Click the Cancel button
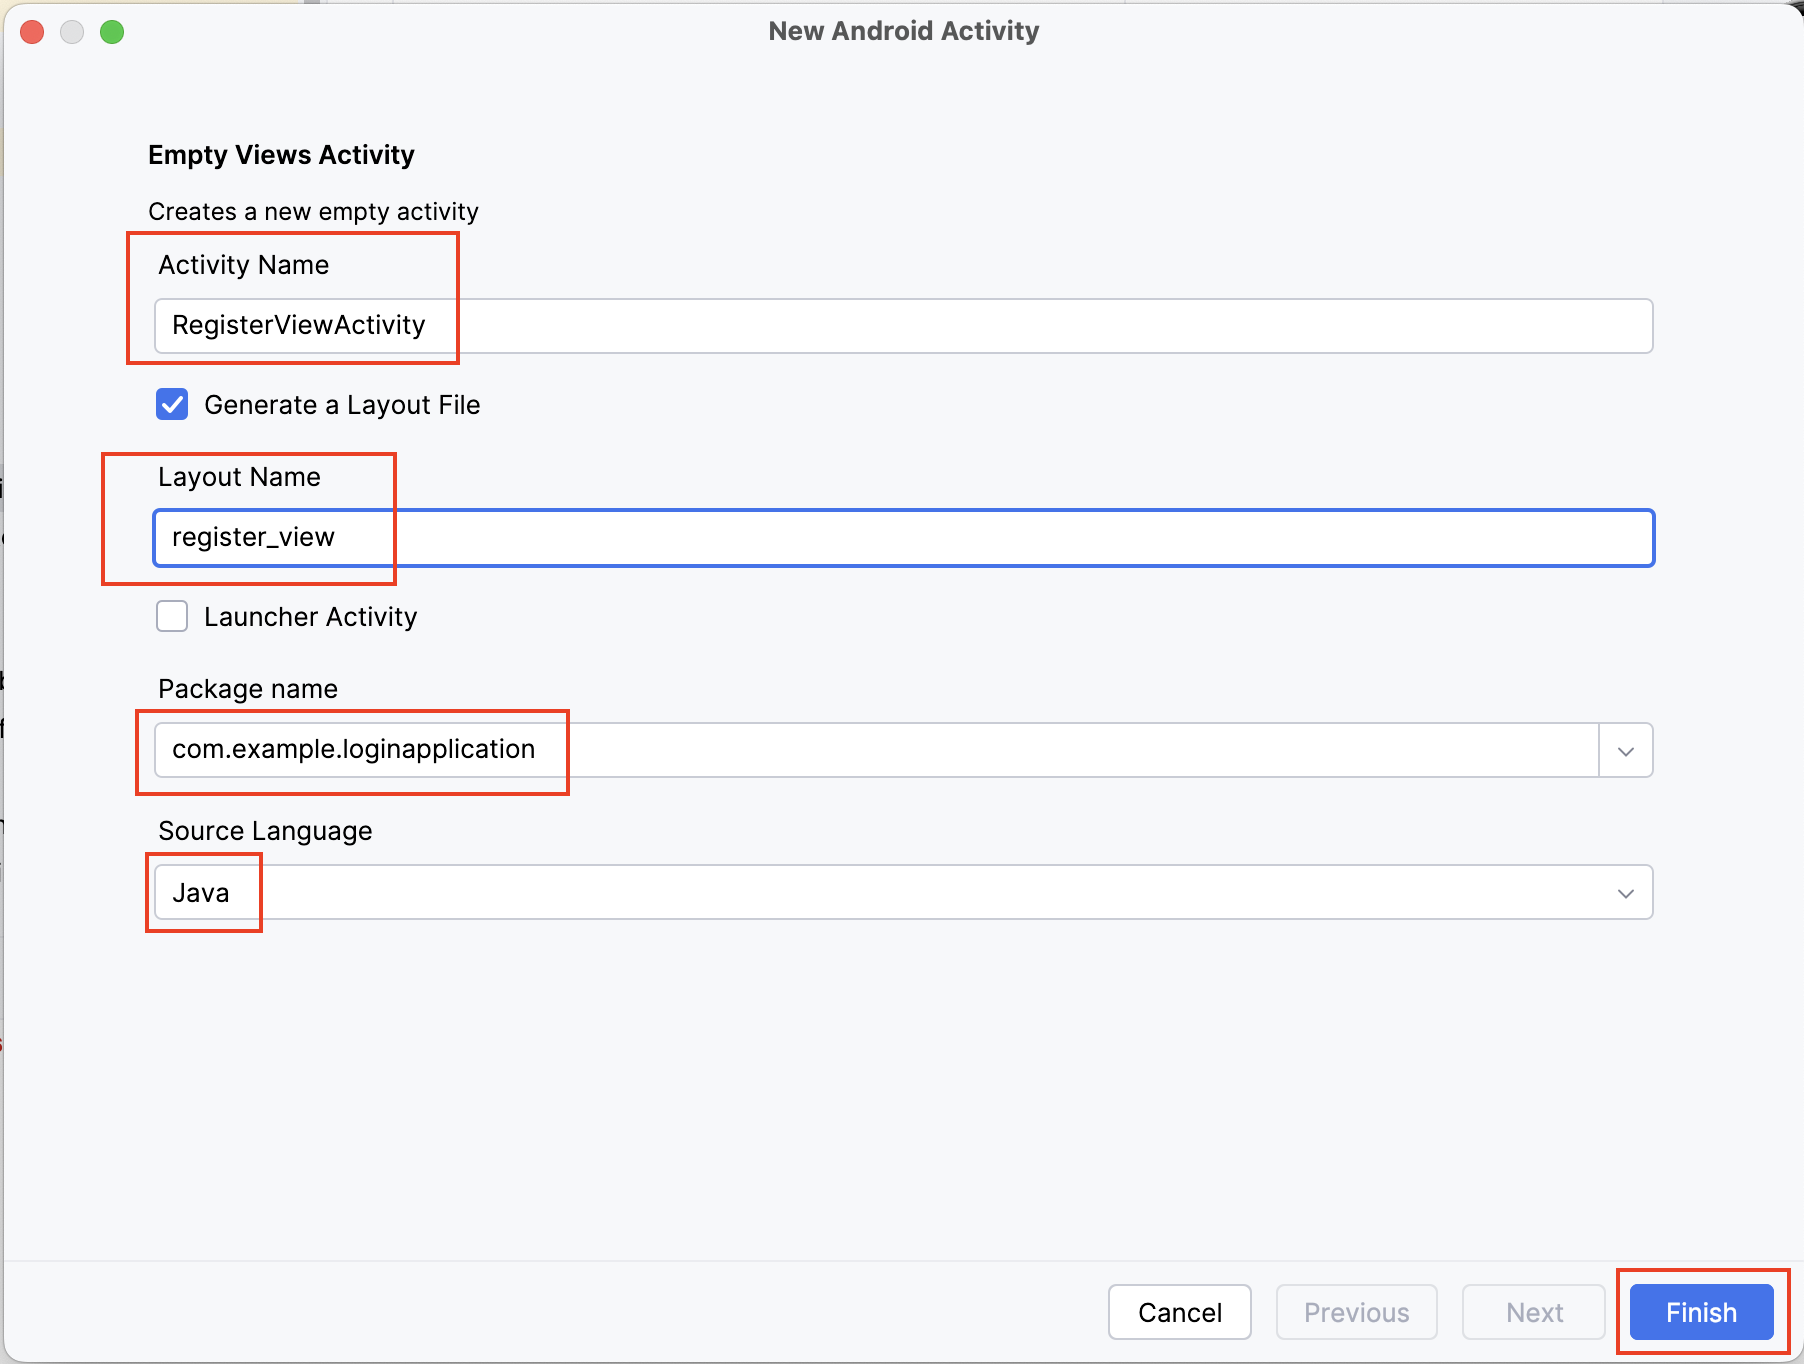The height and width of the screenshot is (1364, 1804). (x=1180, y=1312)
